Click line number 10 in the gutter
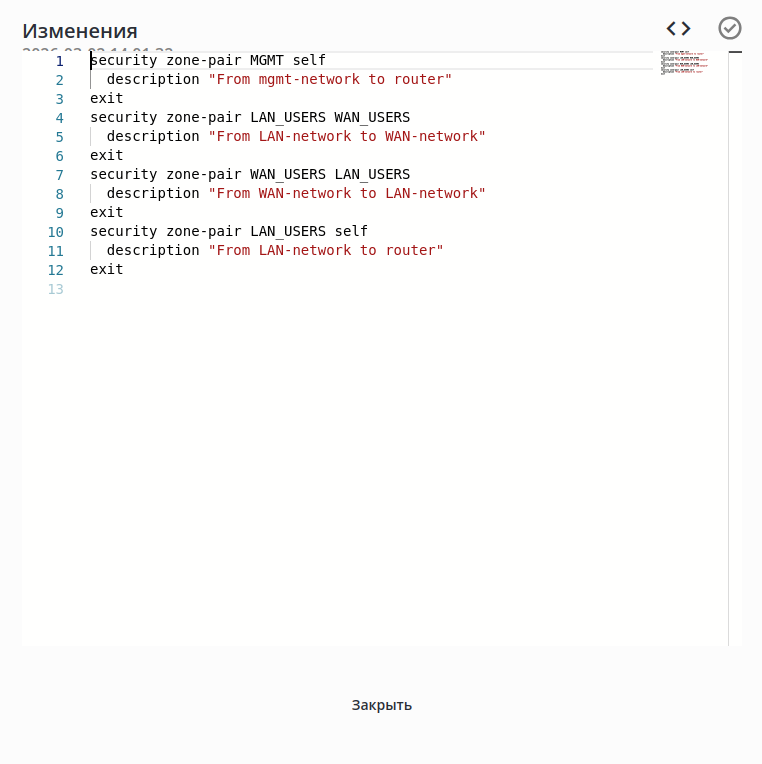 pyautogui.click(x=56, y=232)
